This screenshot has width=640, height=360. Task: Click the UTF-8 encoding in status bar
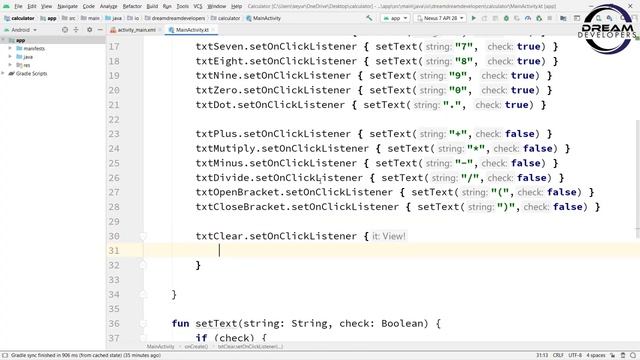[575, 356]
